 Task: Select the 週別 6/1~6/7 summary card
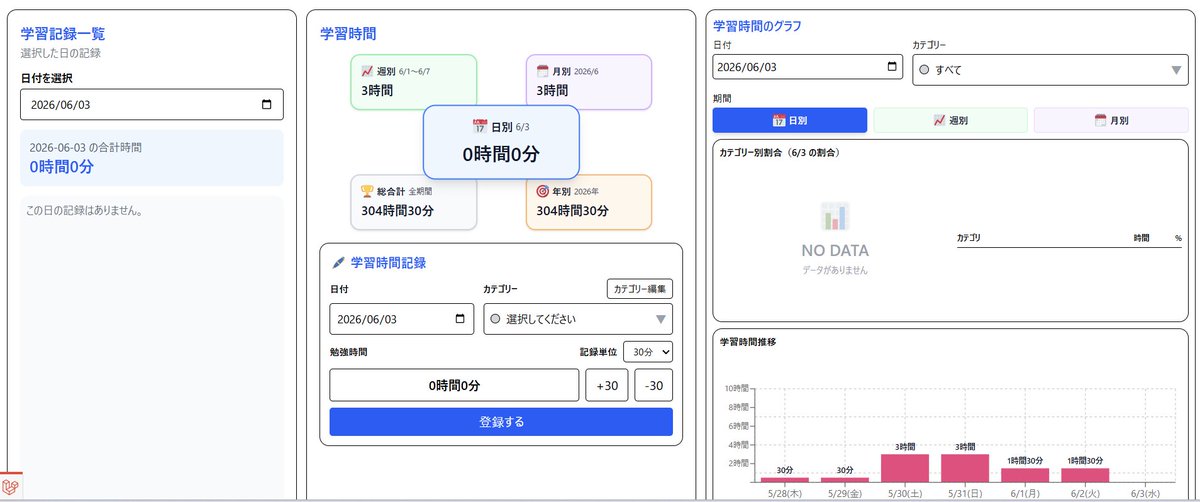414,82
